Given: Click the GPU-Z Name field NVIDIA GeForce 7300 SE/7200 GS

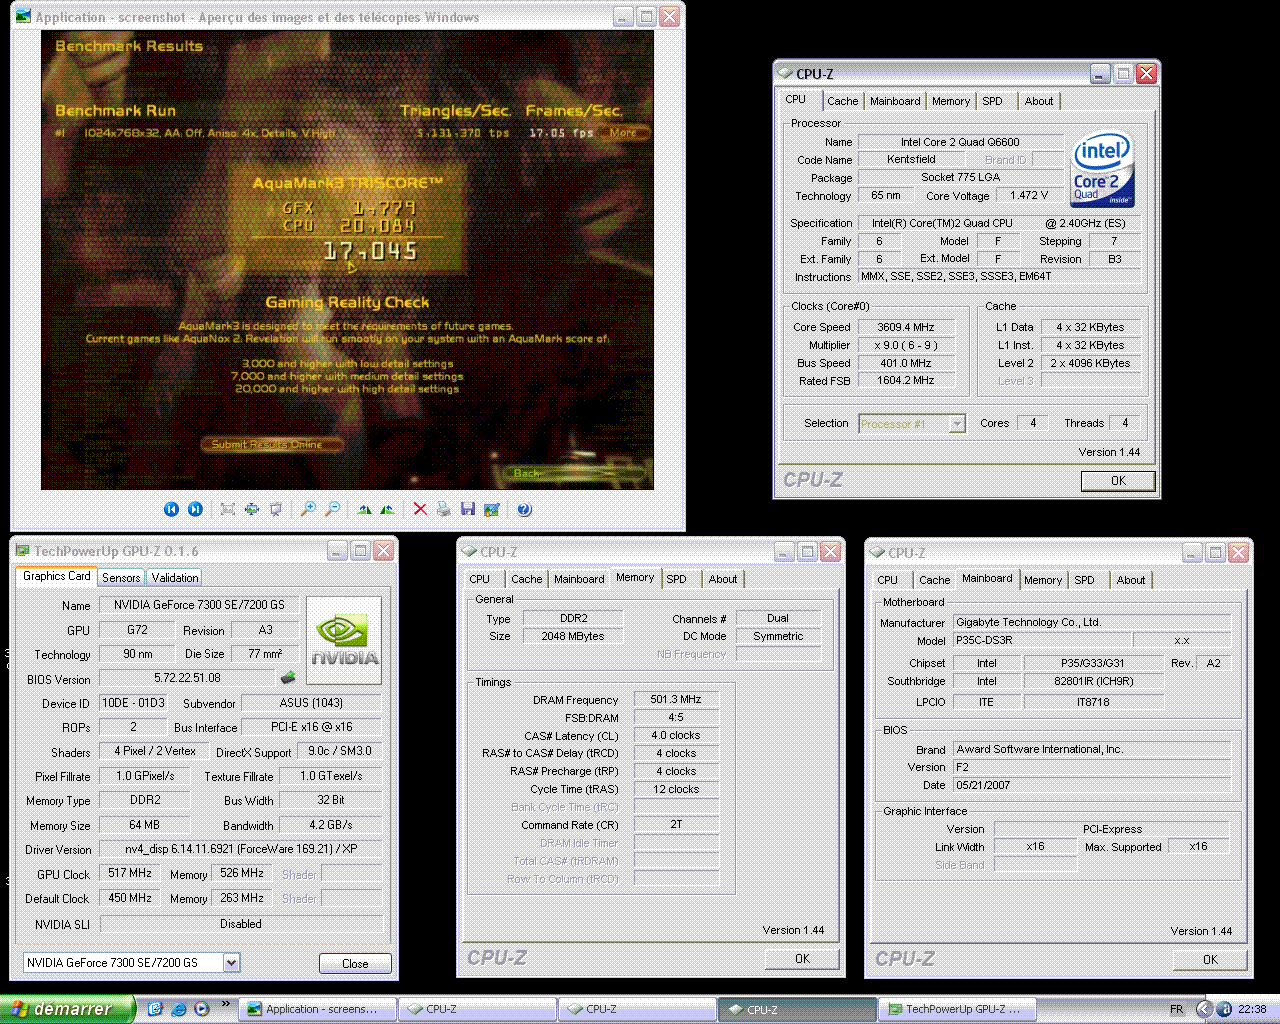Looking at the screenshot, I should click(199, 605).
